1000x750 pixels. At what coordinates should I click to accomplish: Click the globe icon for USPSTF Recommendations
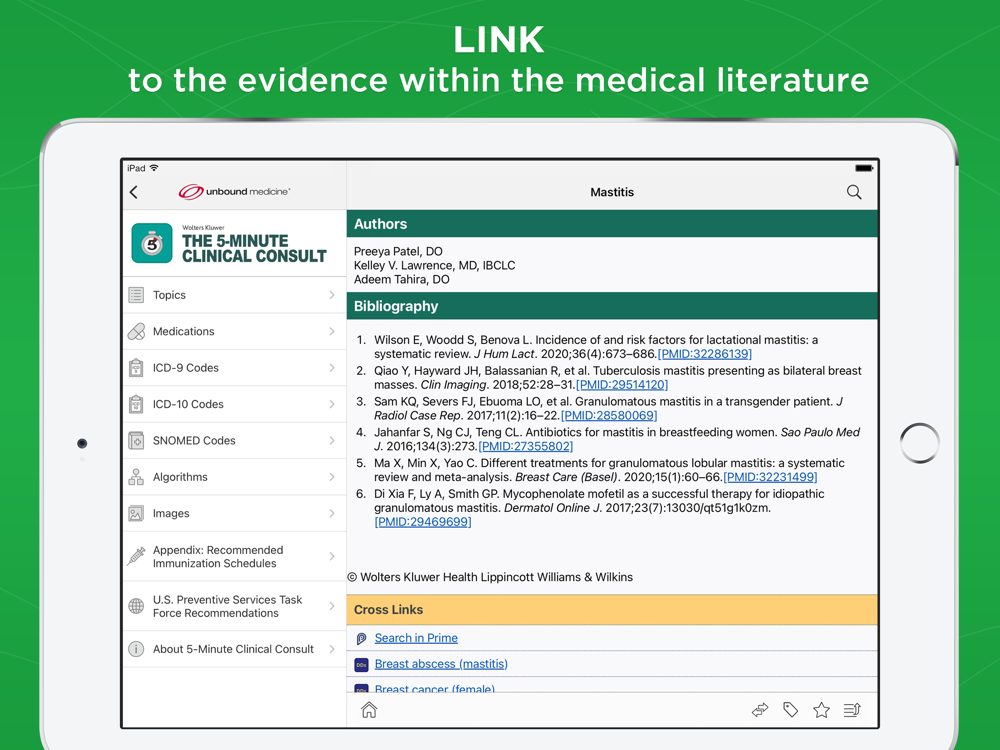(136, 606)
